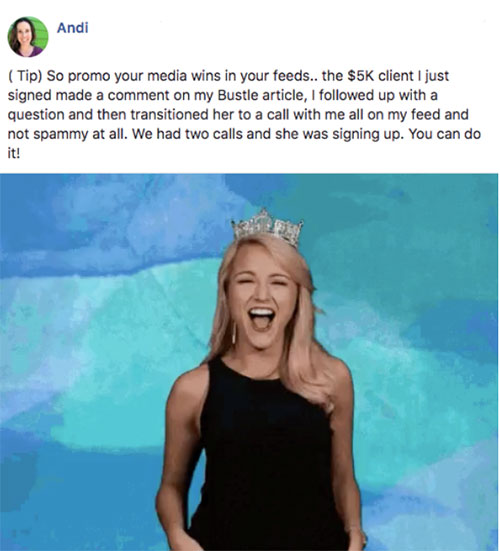The image size is (500, 551).
Task: Click the words "Bustle article" in the post
Action: (x=260, y=96)
